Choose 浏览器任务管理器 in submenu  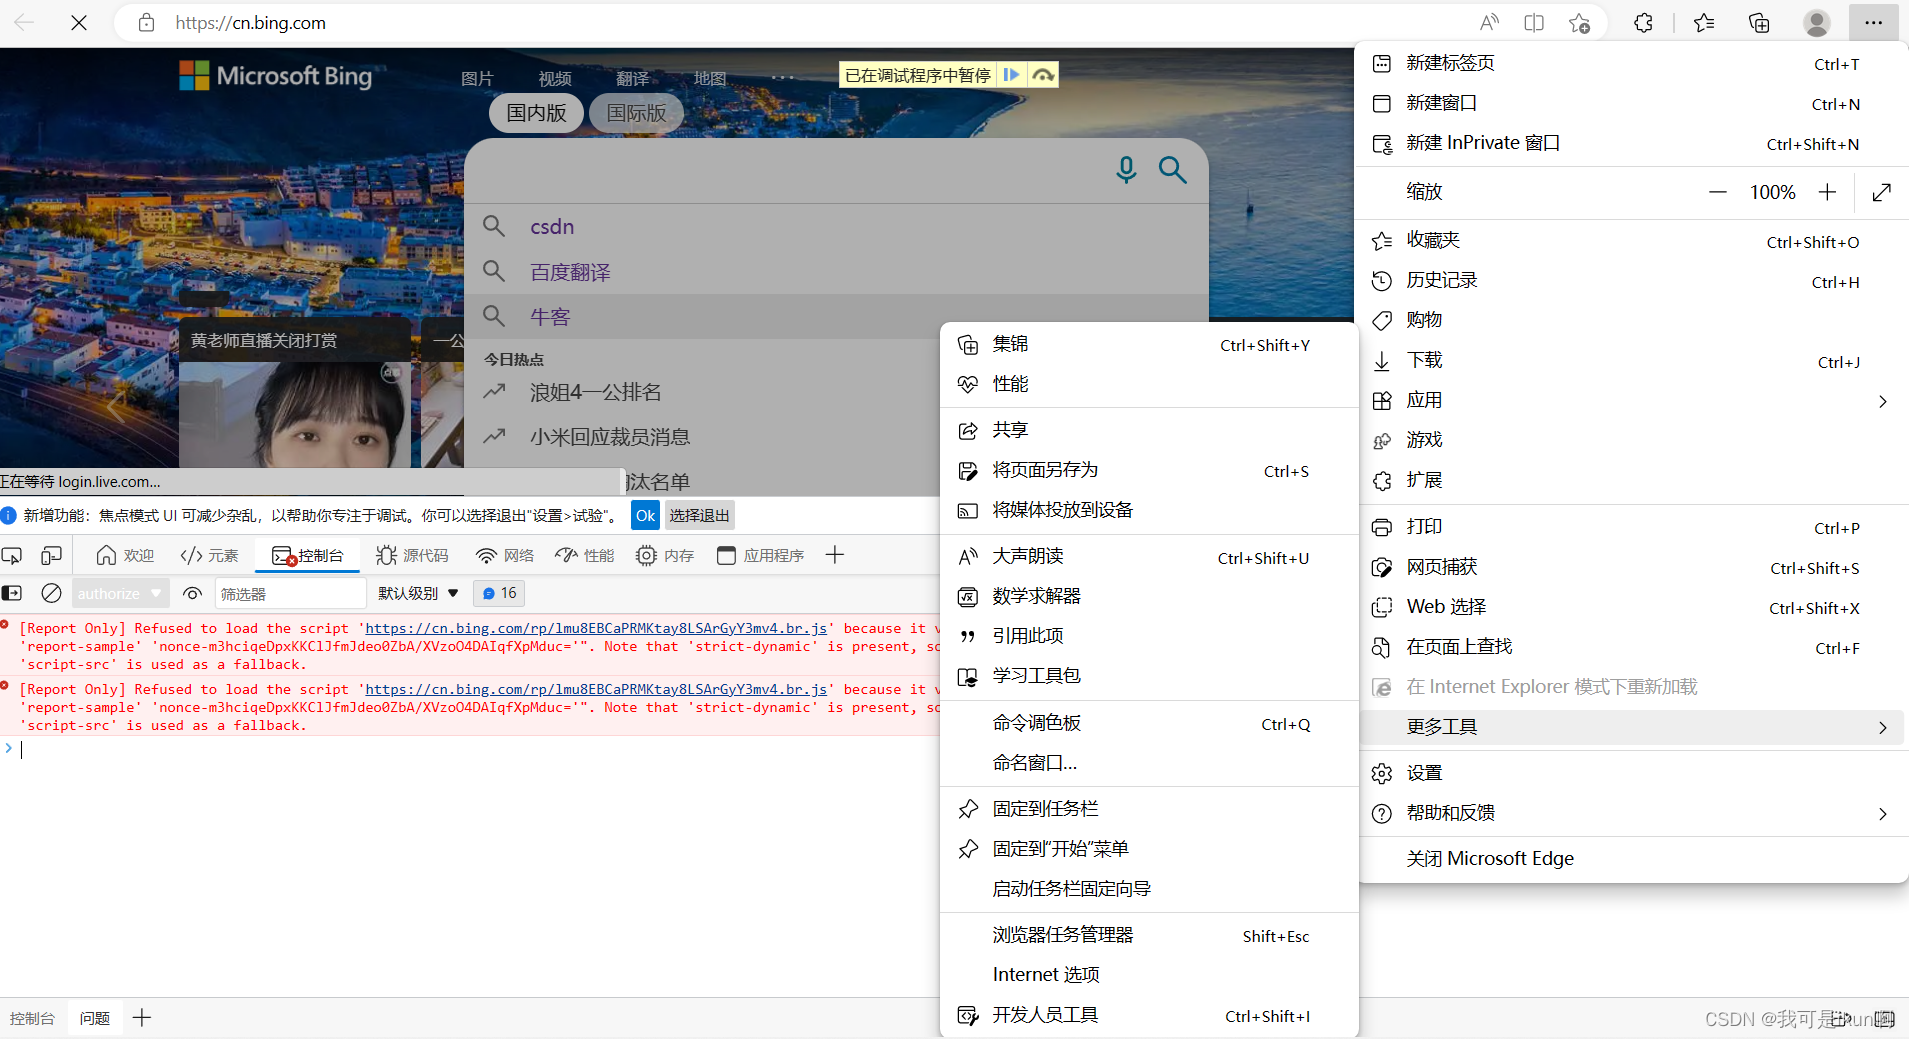click(x=1149, y=935)
